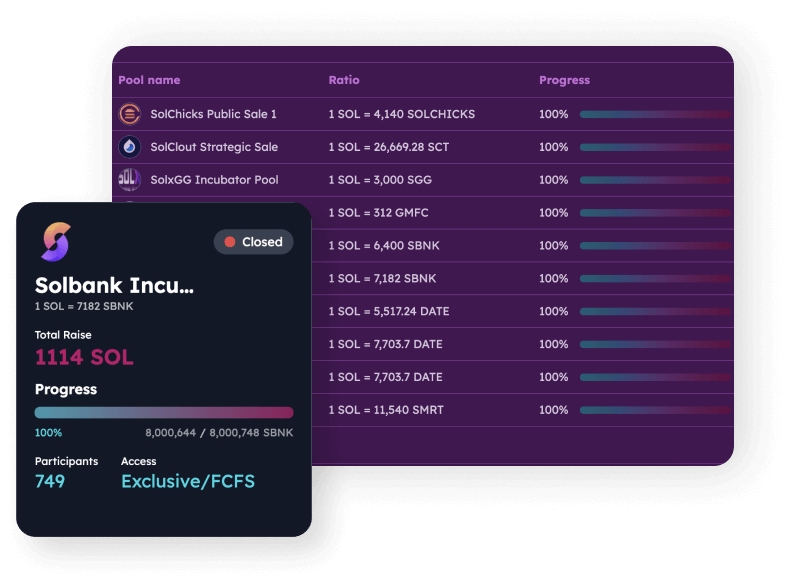Click '8,000,644 / 8,000,748 SBNK' text
The image size is (793, 581).
coord(219,433)
